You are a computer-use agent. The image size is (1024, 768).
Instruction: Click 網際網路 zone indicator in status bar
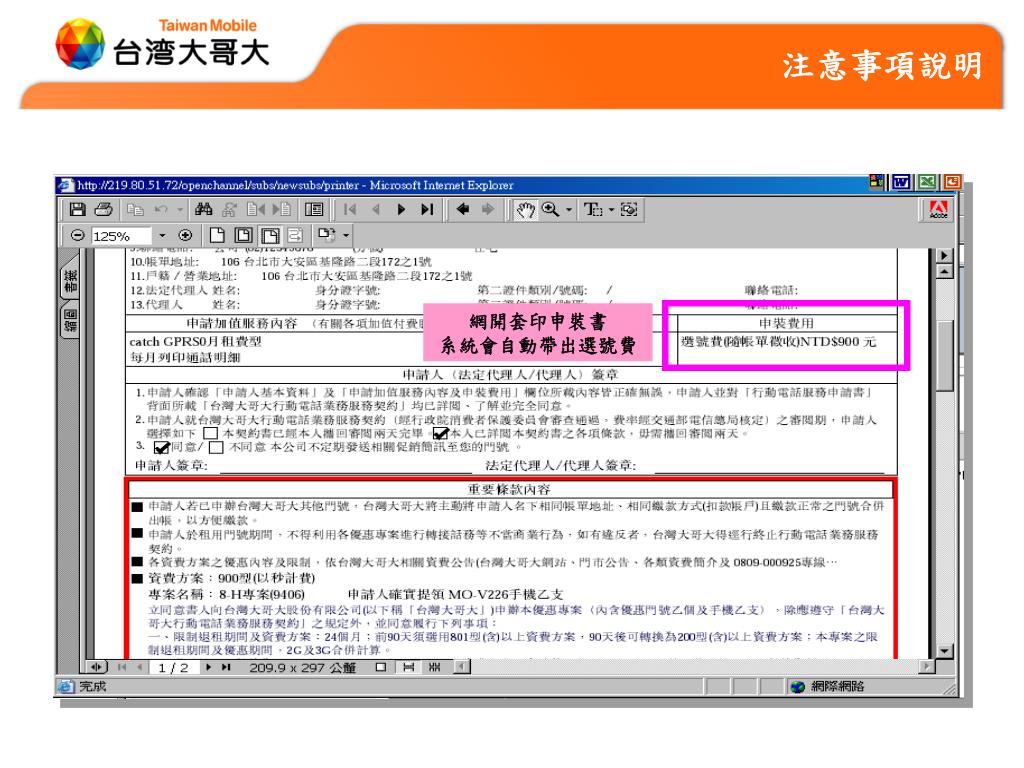click(828, 686)
